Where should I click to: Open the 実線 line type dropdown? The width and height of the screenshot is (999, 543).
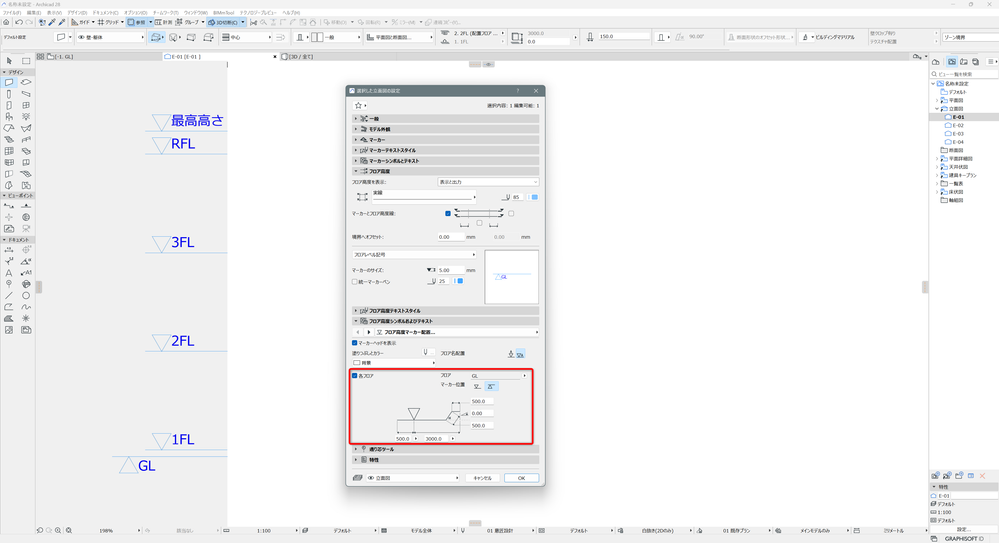tap(424, 197)
